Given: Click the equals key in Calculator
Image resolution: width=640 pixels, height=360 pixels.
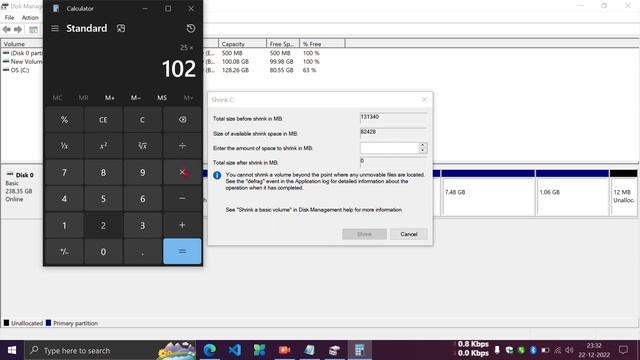Looking at the screenshot, I should click(x=182, y=251).
